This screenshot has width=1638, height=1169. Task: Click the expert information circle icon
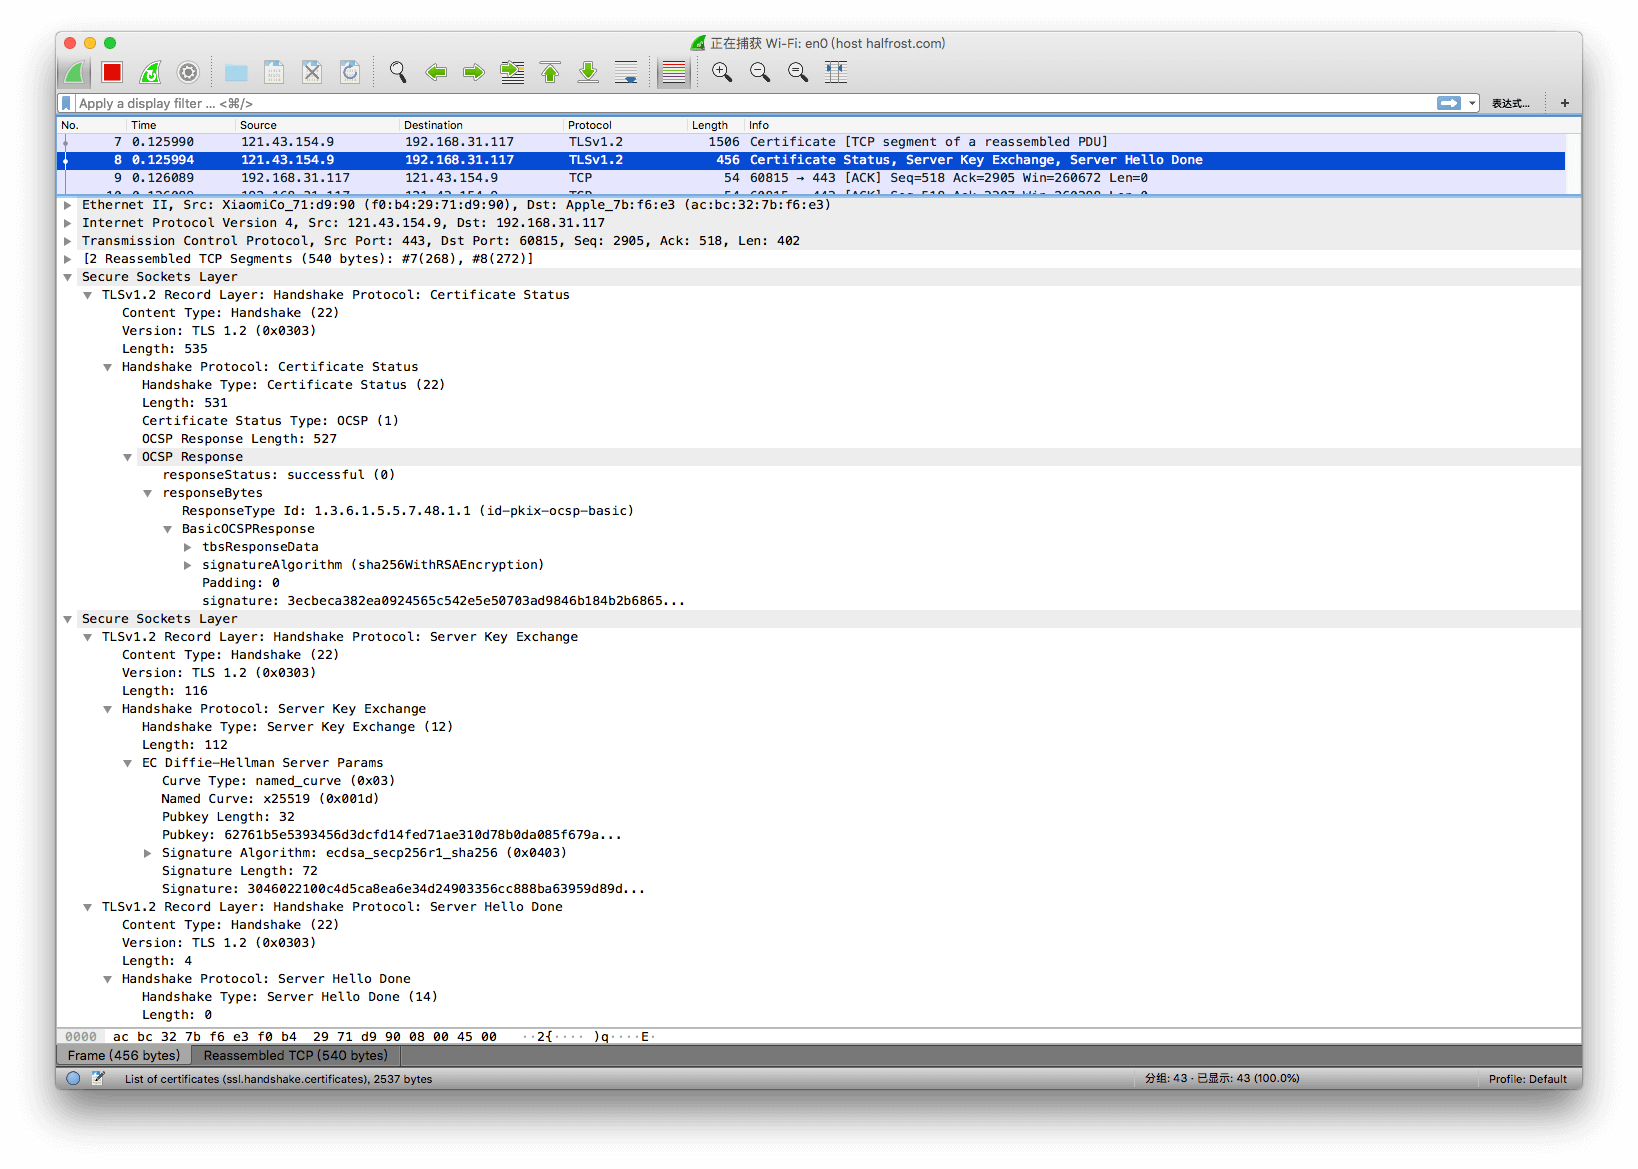[73, 1079]
